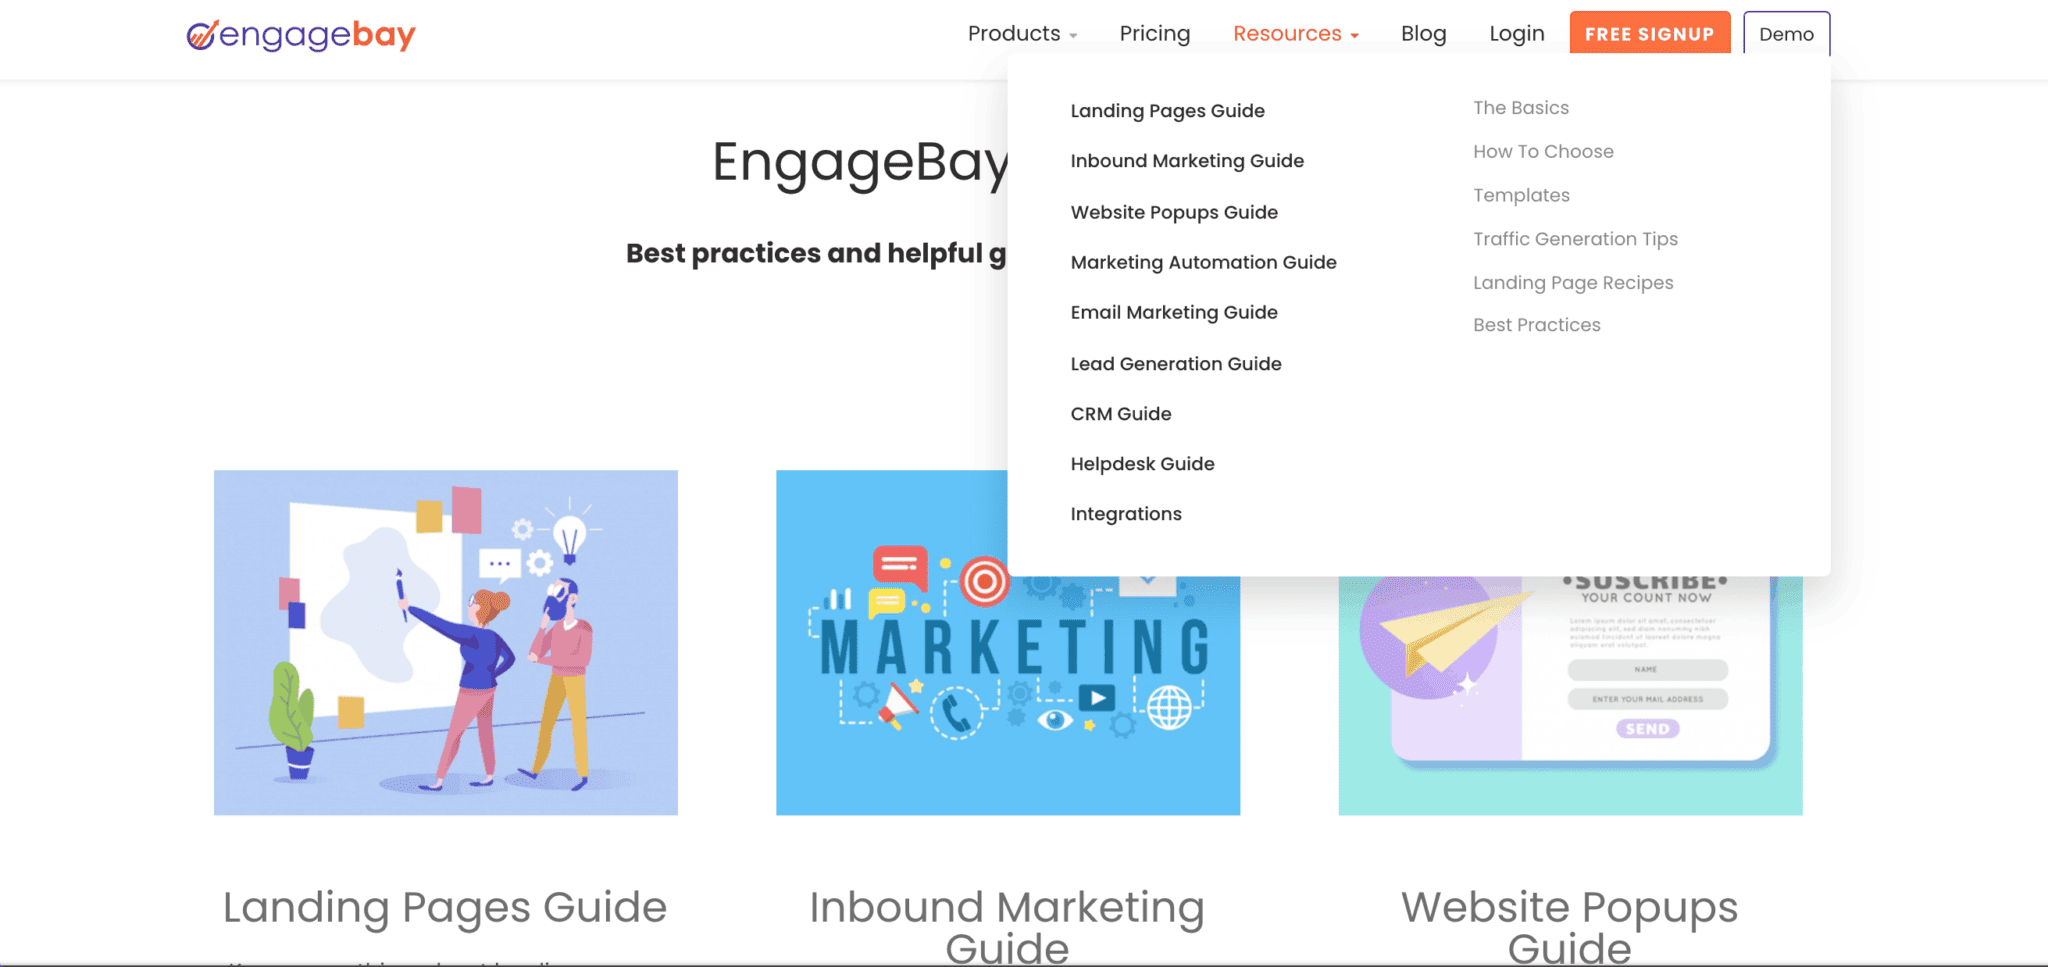The height and width of the screenshot is (967, 2048).
Task: Click the landing pages illustration thumbnail
Action: 446,643
